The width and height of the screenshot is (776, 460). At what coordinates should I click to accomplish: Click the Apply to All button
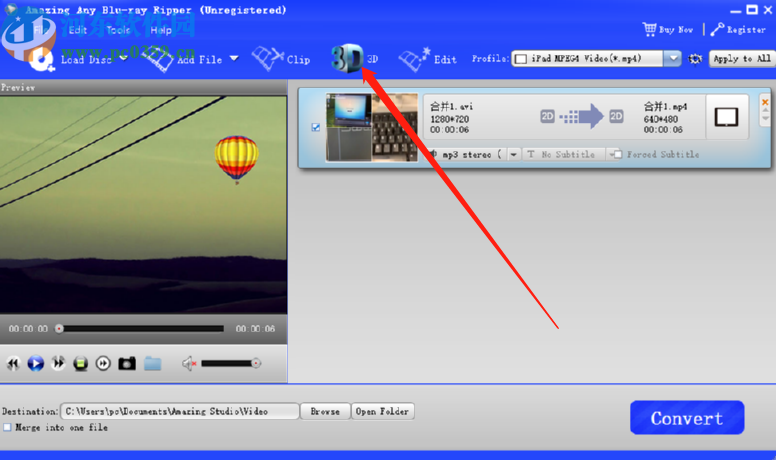[x=742, y=58]
